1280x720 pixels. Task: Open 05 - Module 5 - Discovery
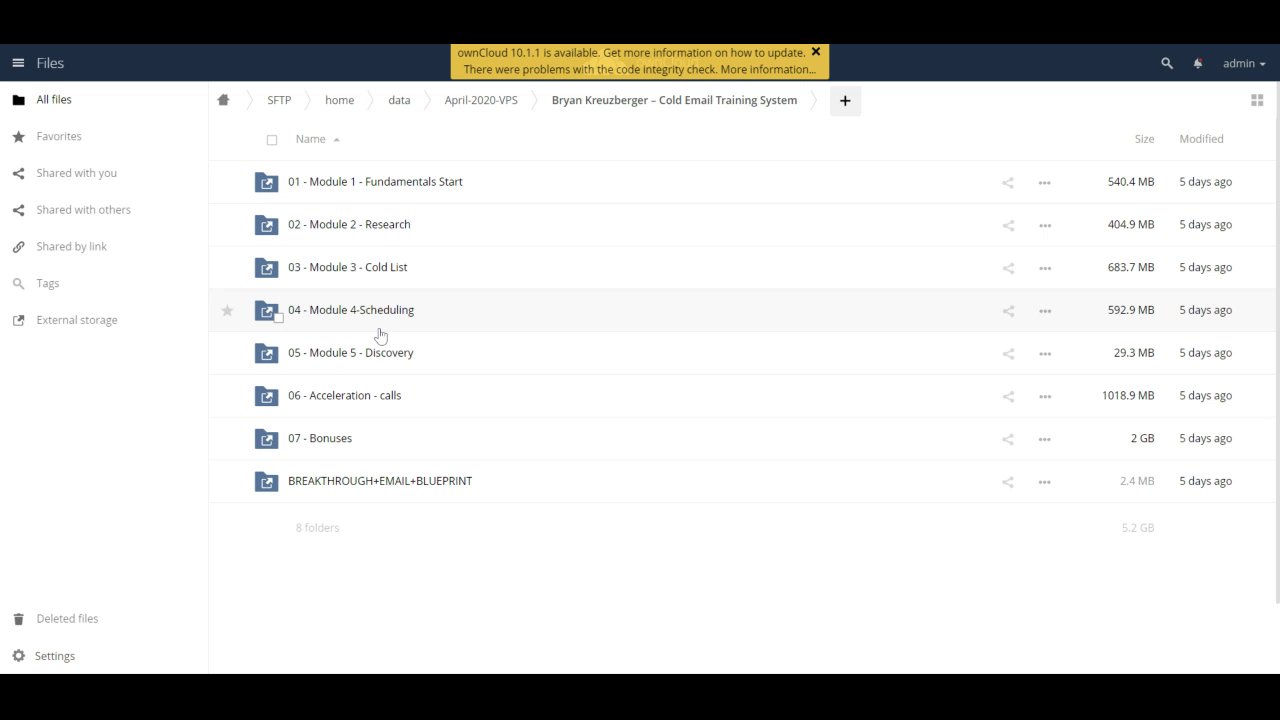point(351,353)
